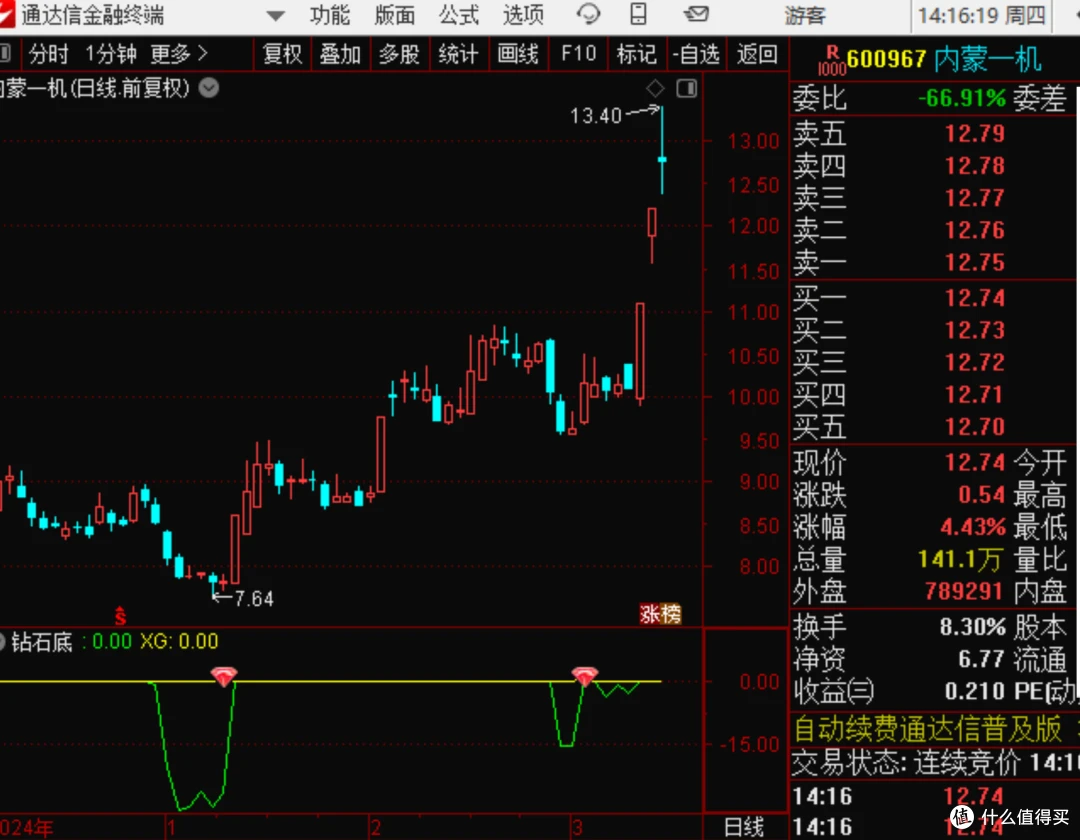1080x840 pixels.
Task: Open the 公式 menu
Action: (x=459, y=15)
